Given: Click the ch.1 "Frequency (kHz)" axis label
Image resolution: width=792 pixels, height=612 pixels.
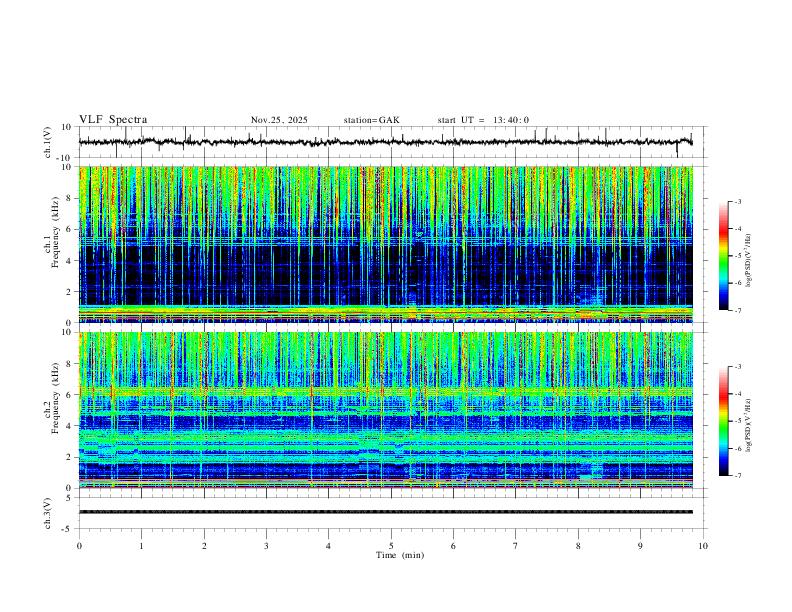Looking at the screenshot, I should click(x=56, y=233).
